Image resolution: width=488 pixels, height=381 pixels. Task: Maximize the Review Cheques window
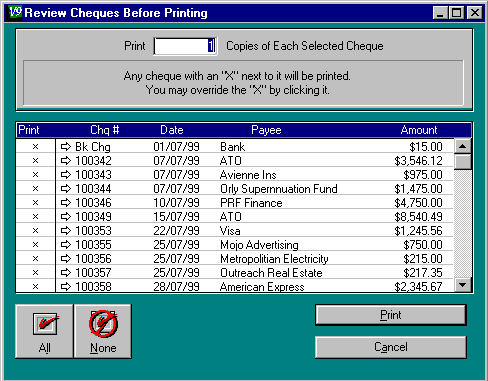[456, 13]
